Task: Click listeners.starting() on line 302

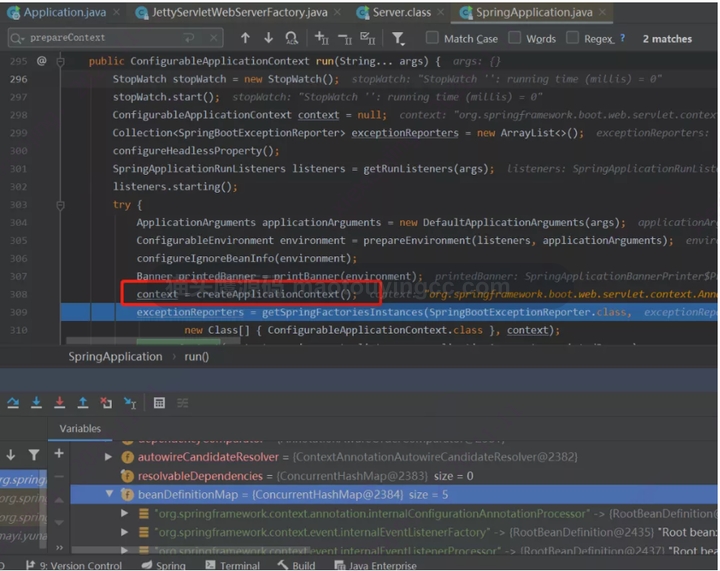Action: pos(173,187)
